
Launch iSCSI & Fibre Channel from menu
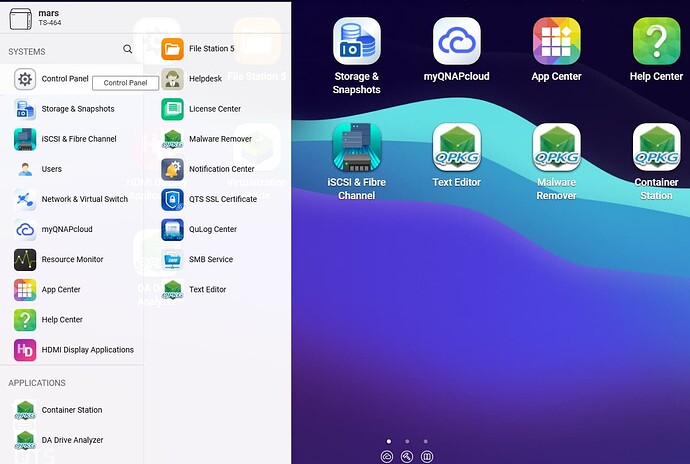[65, 139]
